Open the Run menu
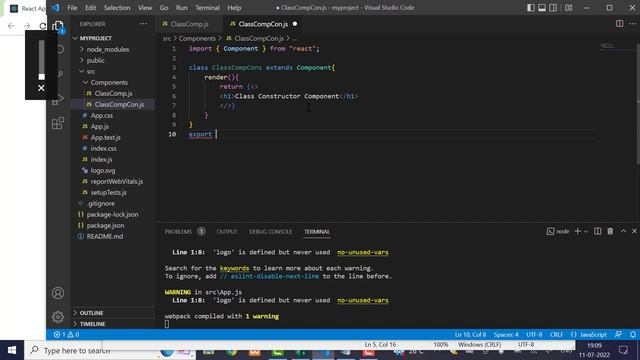The width and height of the screenshot is (640, 360). click(182, 8)
